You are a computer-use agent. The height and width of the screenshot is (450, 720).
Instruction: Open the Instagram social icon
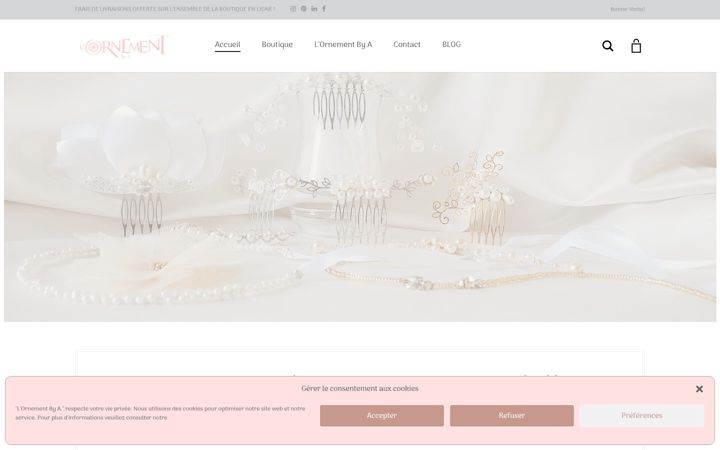pos(293,9)
